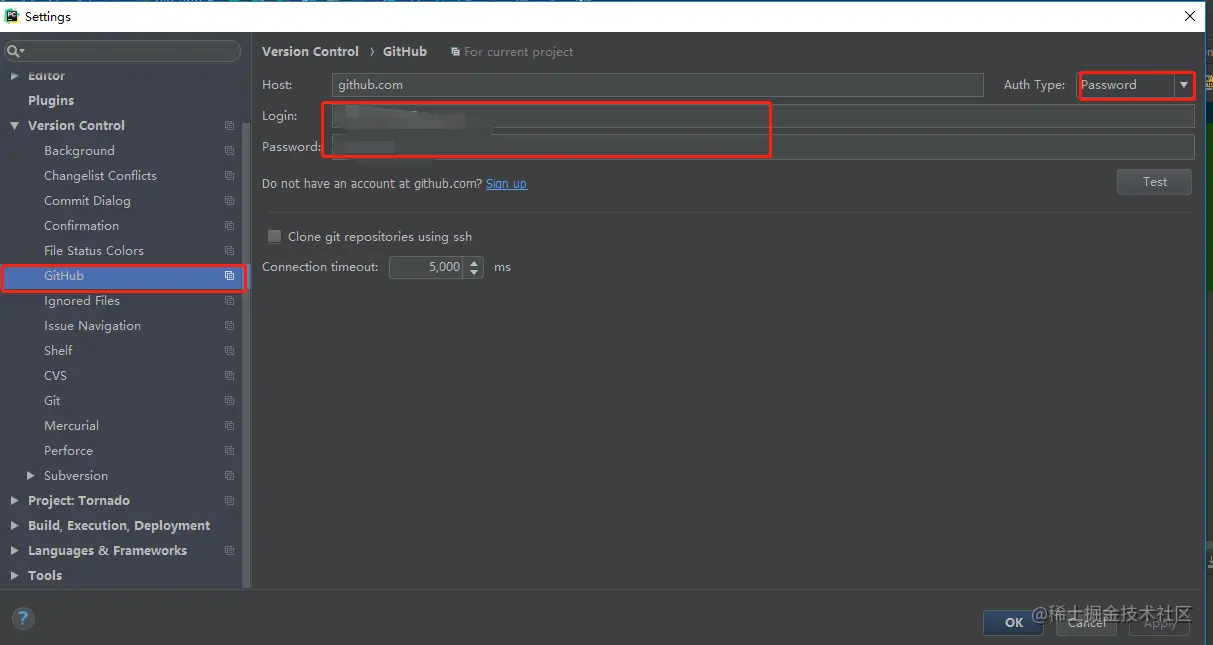Click the Connection timeout value field

pyautogui.click(x=427, y=267)
